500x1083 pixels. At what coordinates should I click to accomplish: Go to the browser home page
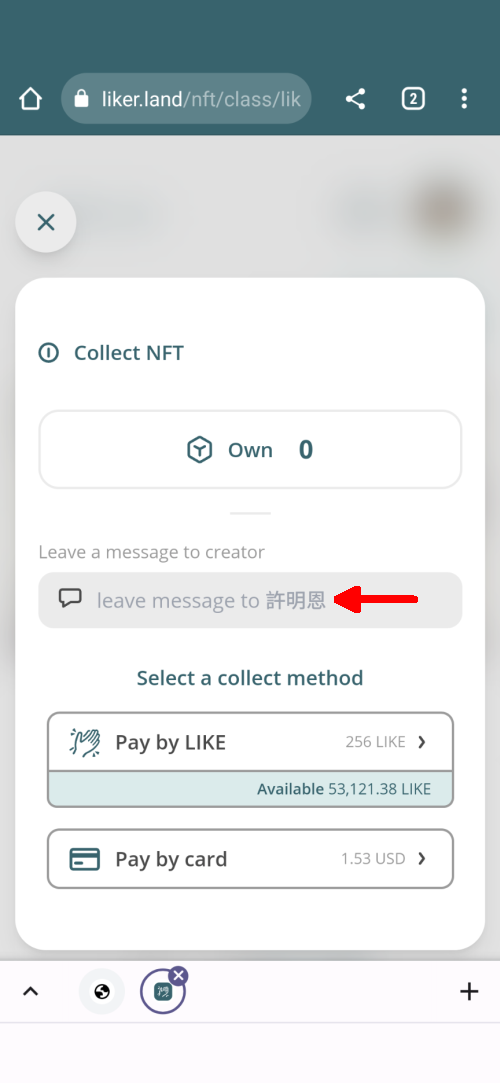[x=30, y=99]
